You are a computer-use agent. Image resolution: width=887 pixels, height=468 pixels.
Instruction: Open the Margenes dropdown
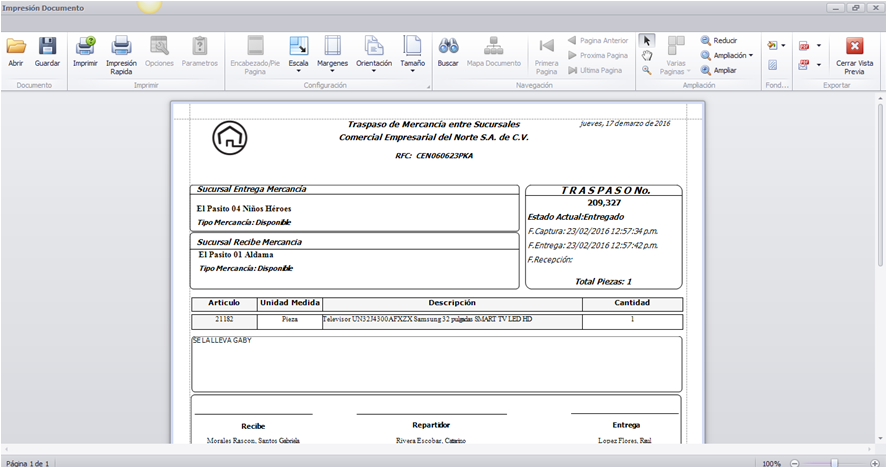[x=333, y=54]
